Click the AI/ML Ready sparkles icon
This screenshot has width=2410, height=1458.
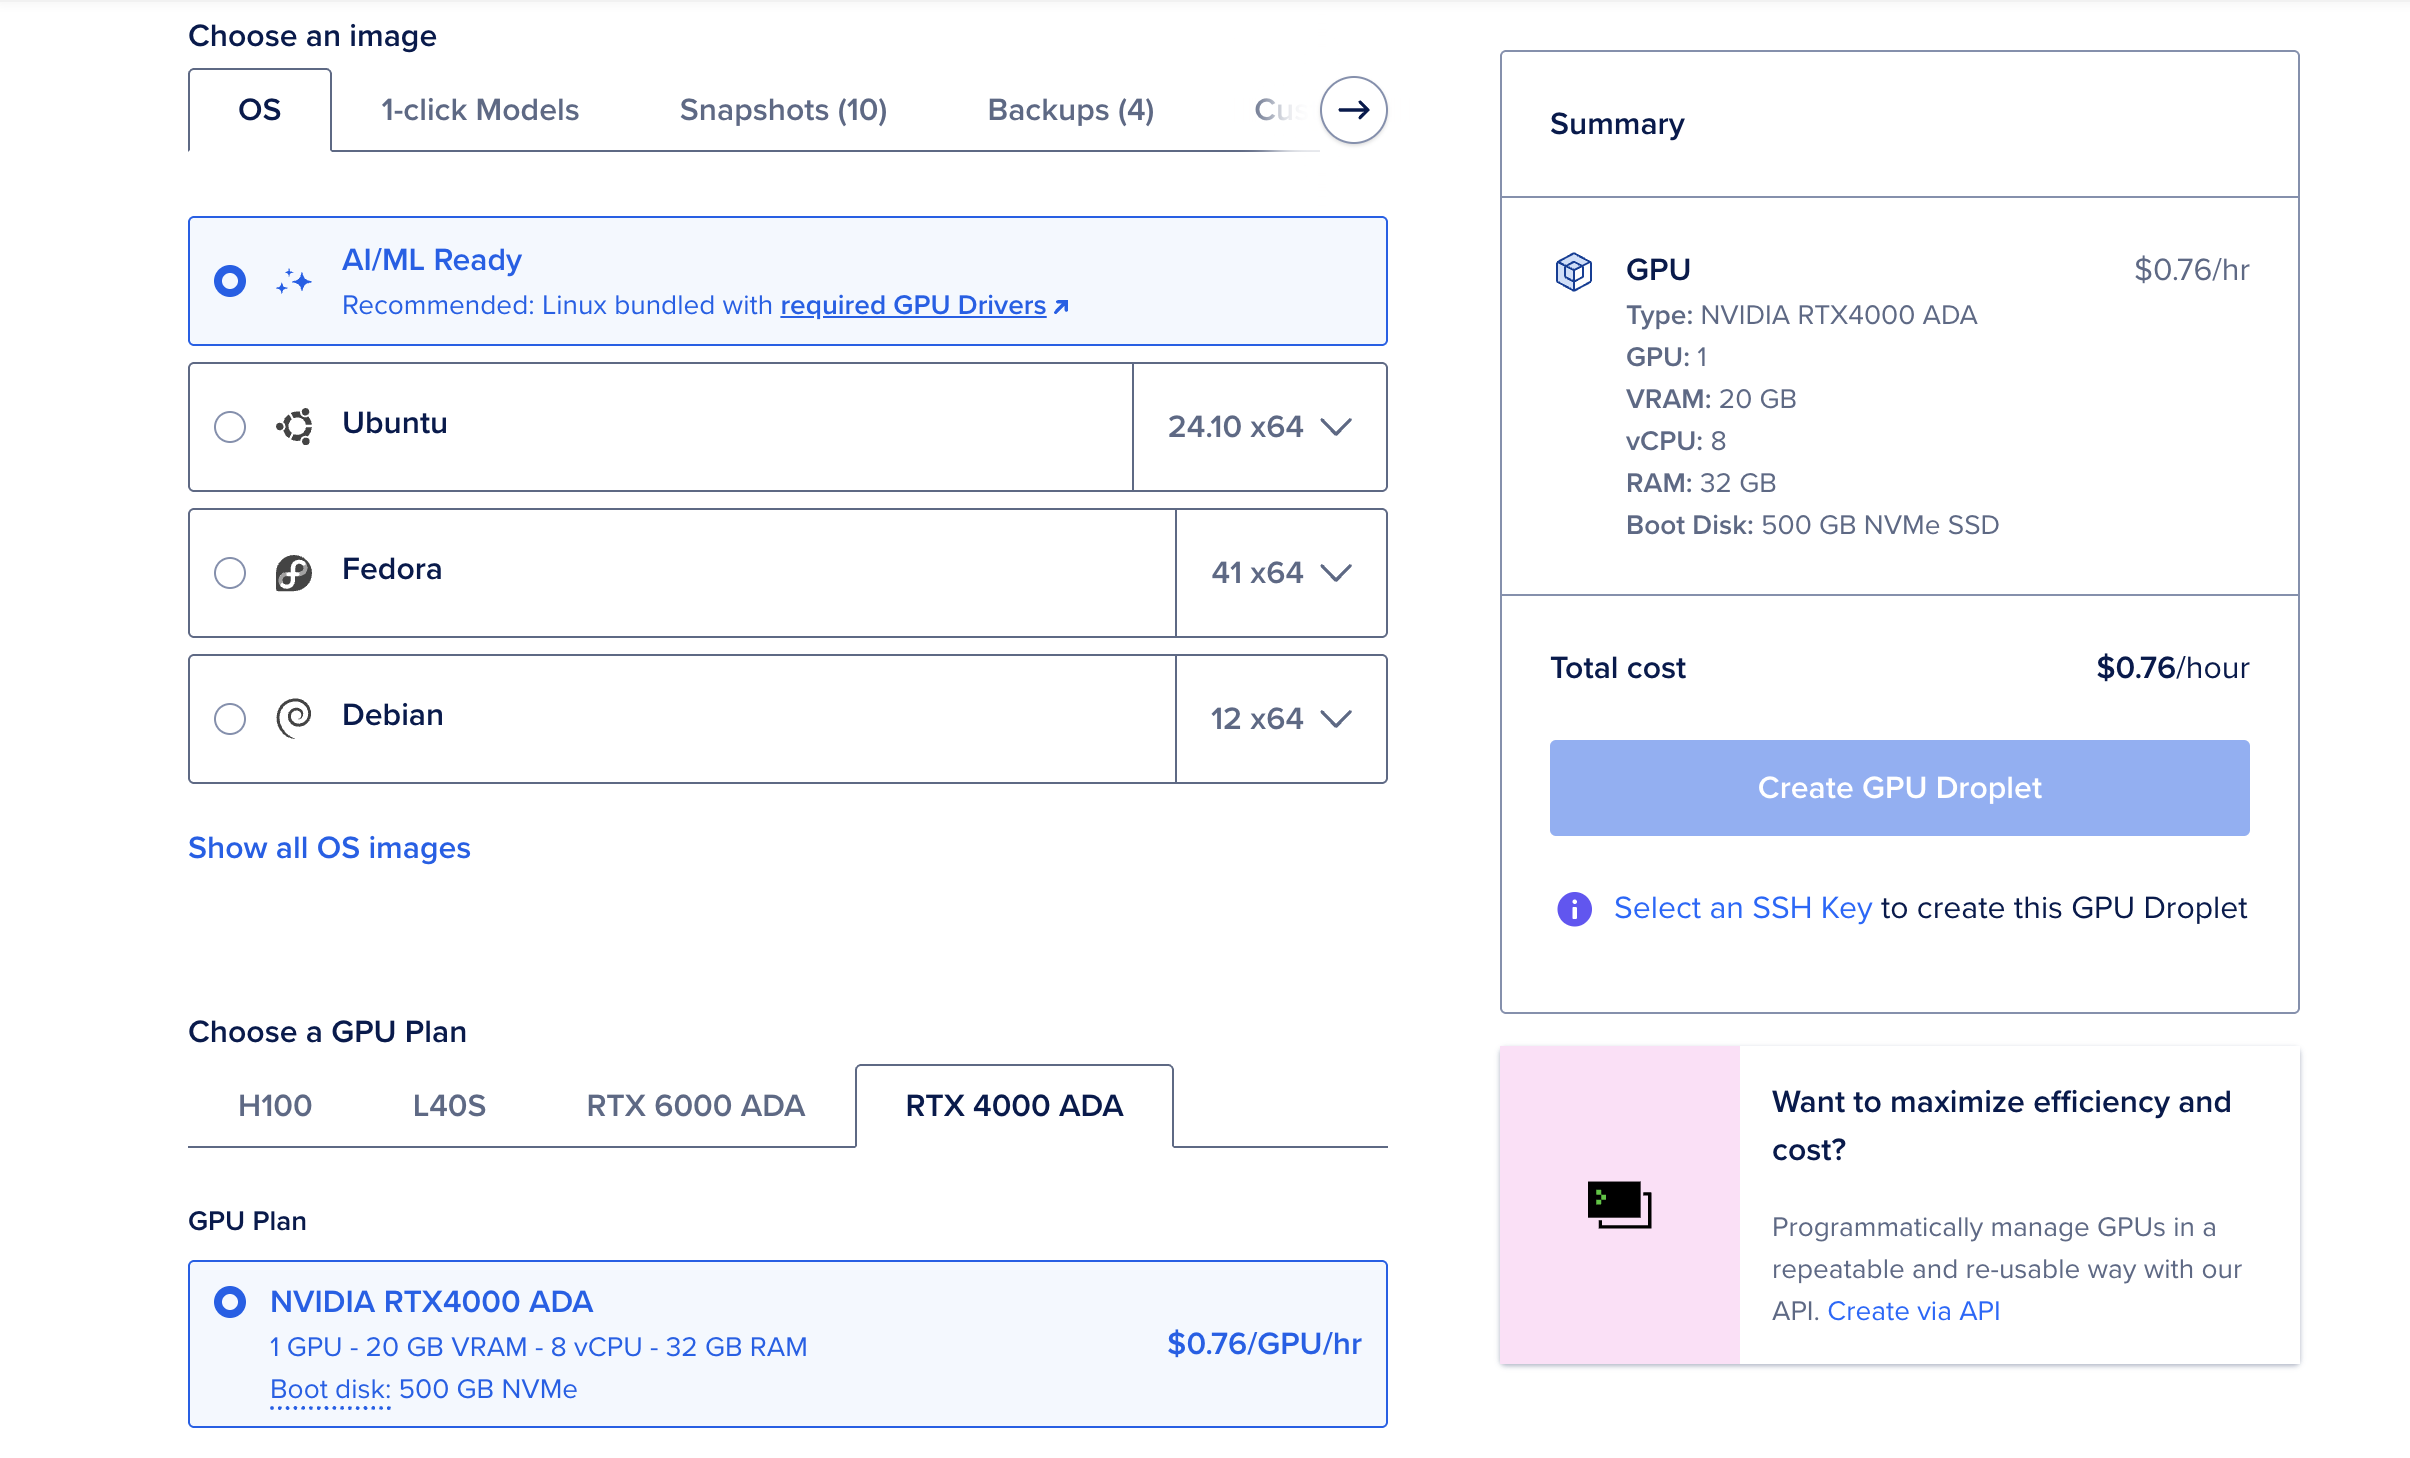[x=294, y=282]
